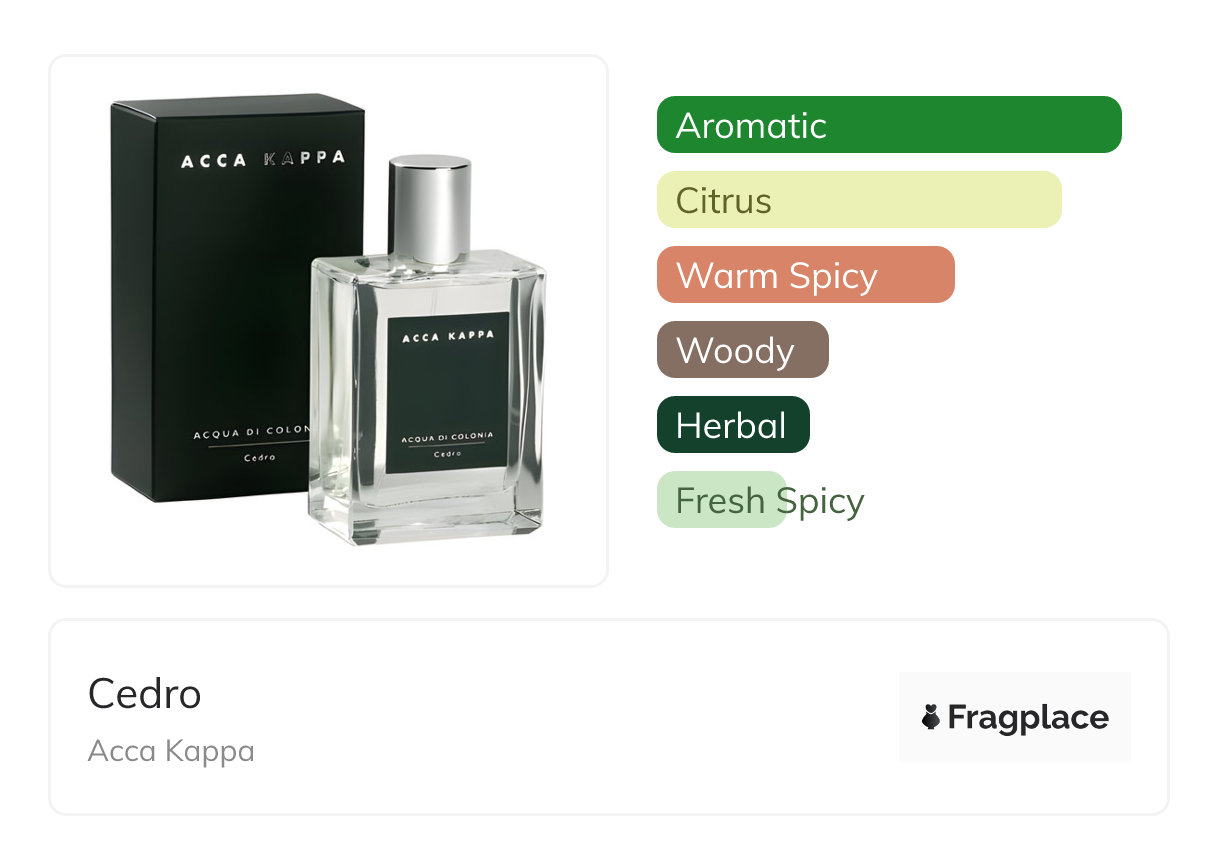Choose the Warm Spicy accord bar

coord(806,275)
